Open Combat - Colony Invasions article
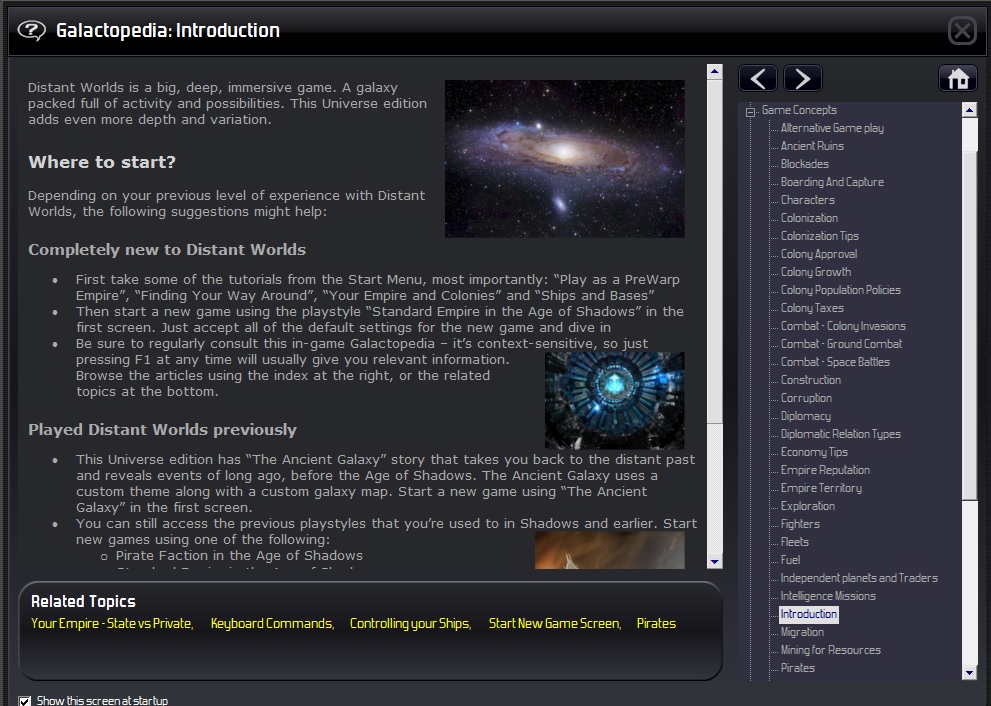This screenshot has width=991, height=706. (x=843, y=326)
